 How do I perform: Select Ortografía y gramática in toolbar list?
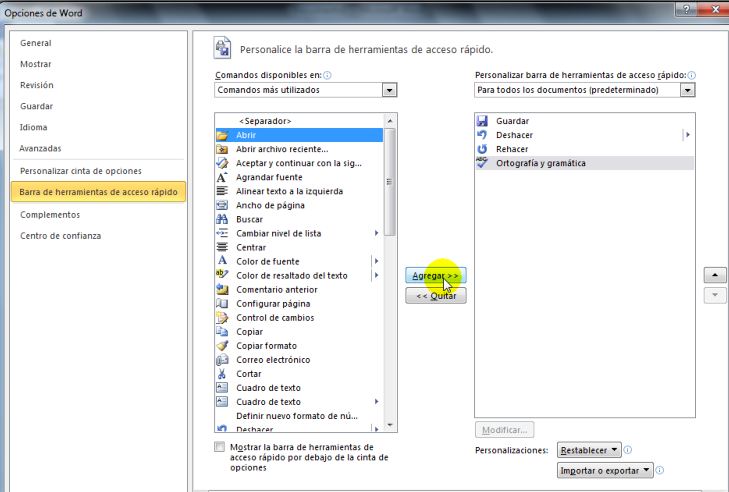(x=584, y=163)
